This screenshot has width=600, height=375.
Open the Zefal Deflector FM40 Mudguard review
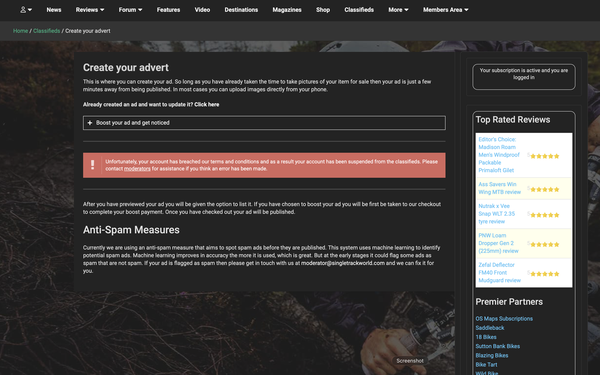[499, 272]
